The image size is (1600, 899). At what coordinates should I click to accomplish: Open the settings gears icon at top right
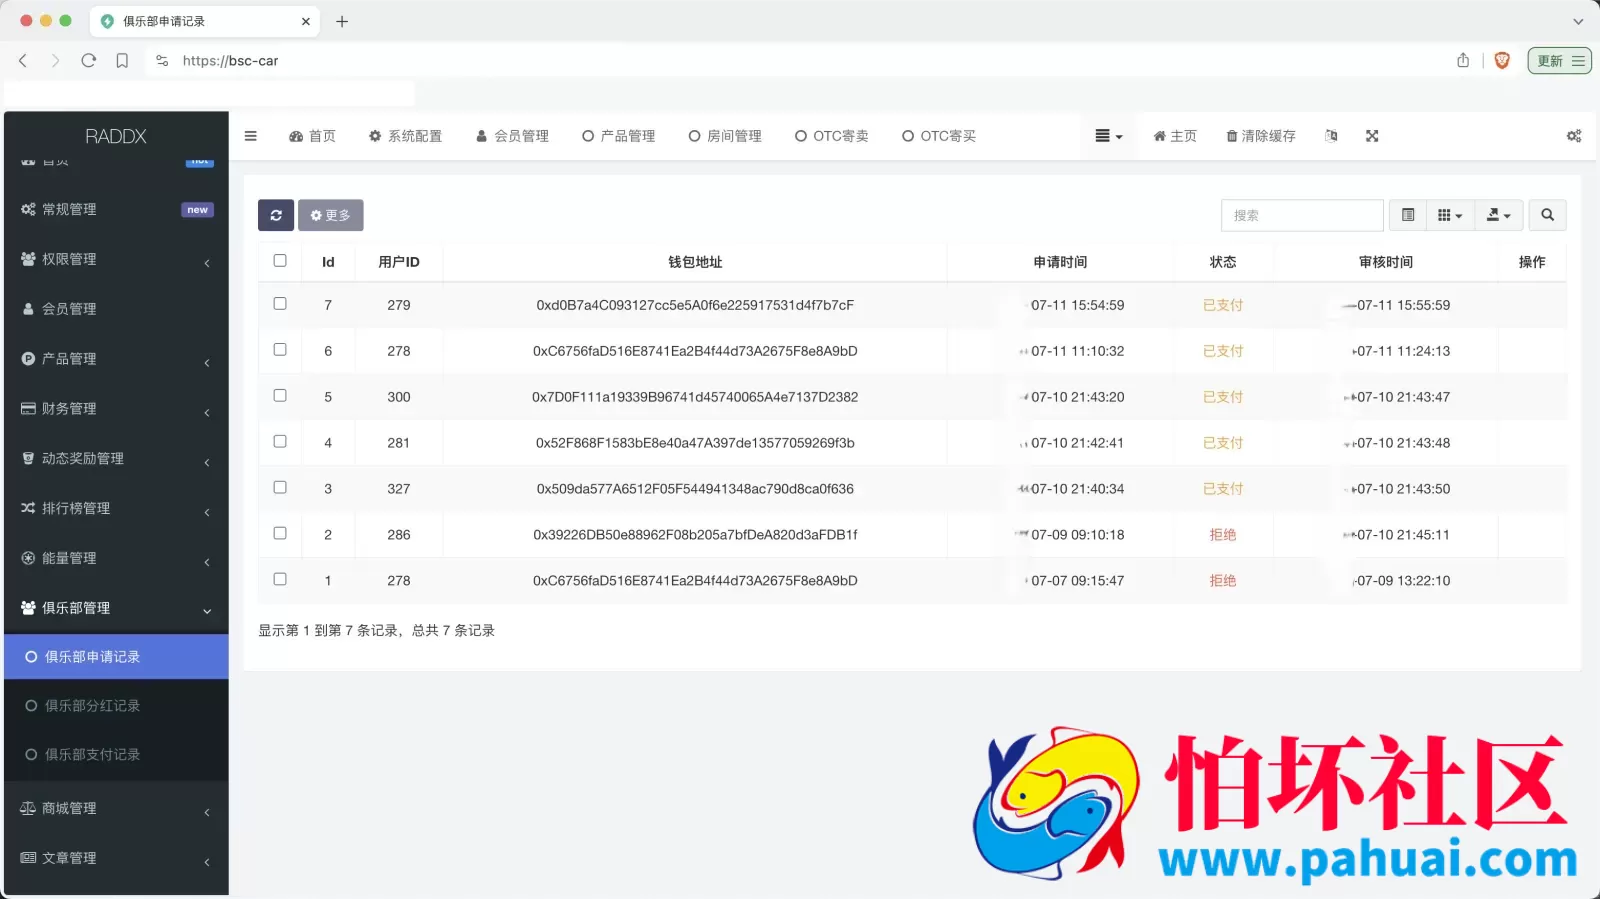[1573, 136]
